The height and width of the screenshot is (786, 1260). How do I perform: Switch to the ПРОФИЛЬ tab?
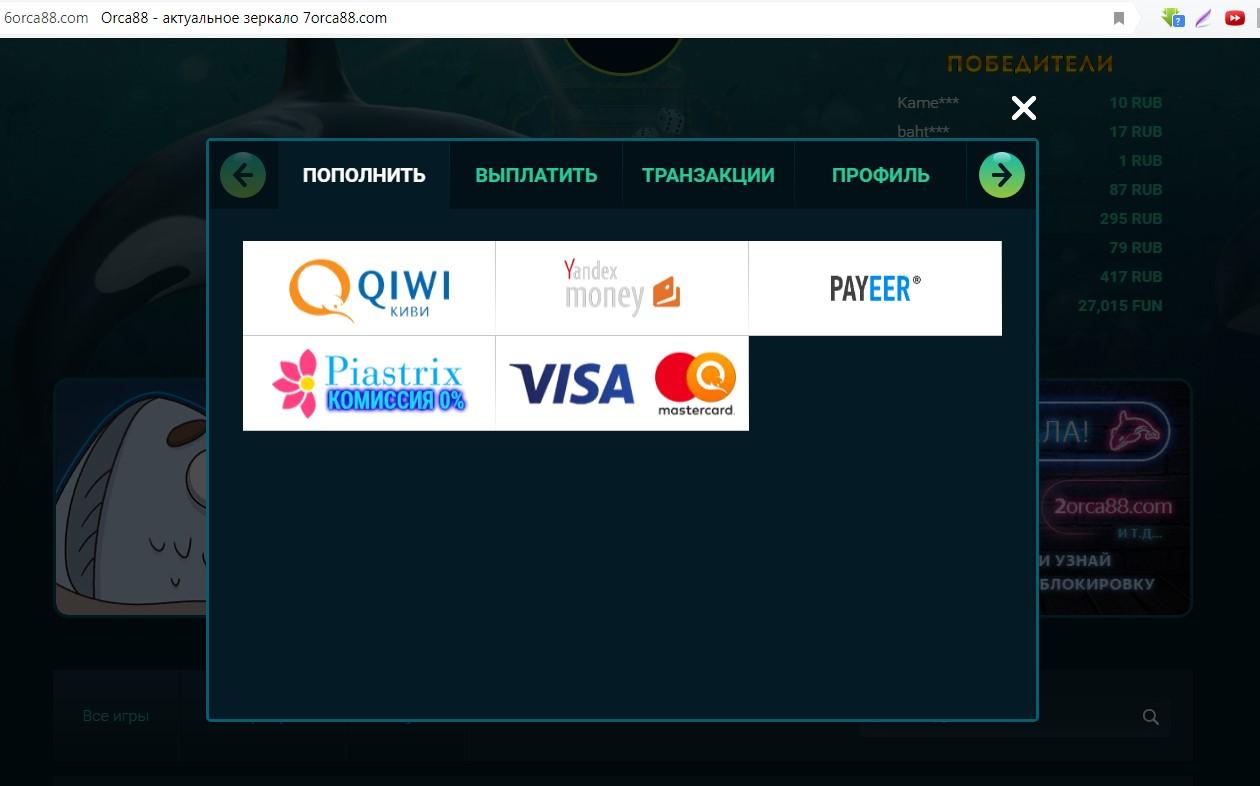pos(881,175)
